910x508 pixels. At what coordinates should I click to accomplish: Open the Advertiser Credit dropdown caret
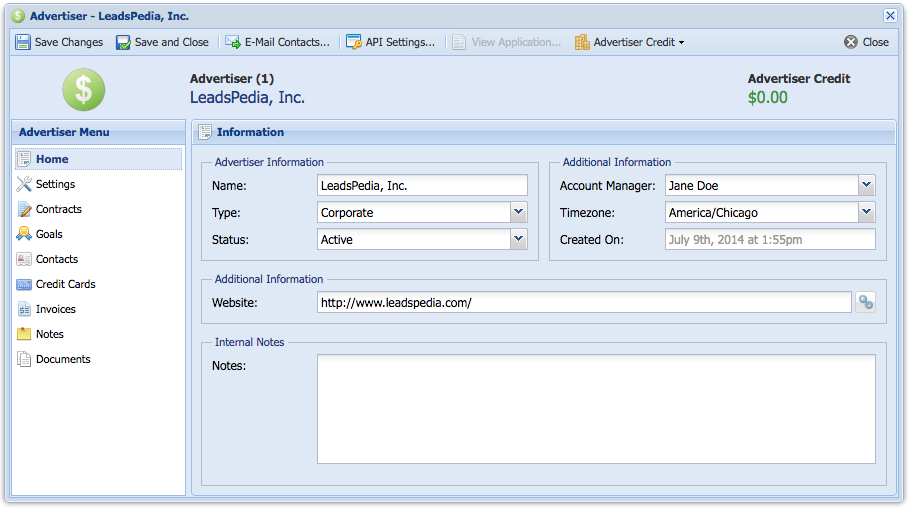tap(681, 43)
